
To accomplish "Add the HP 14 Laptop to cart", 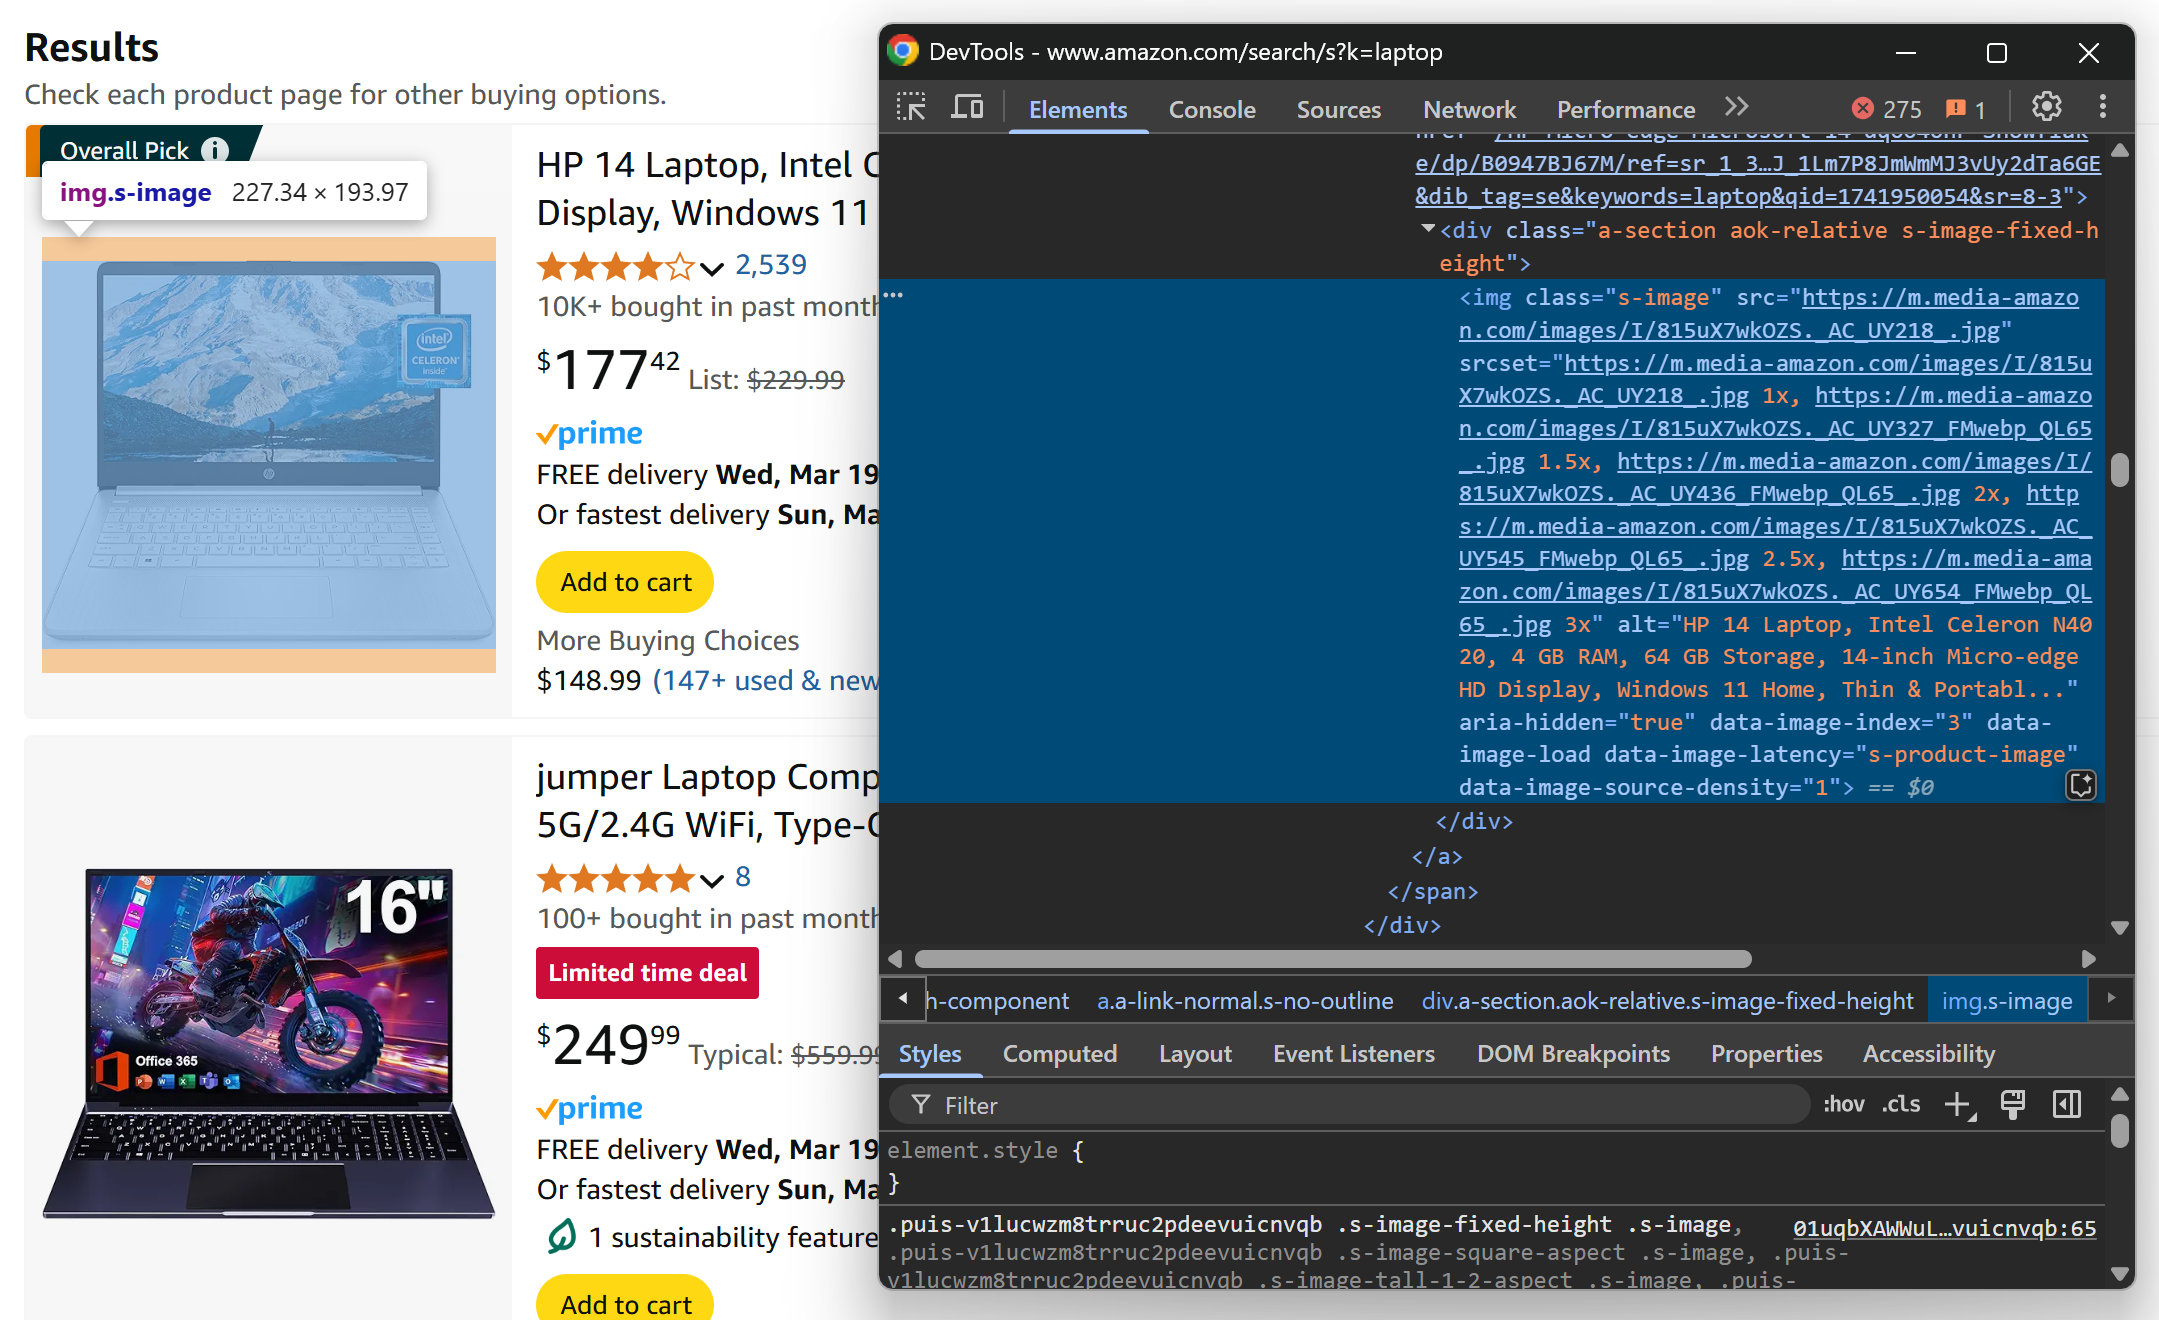I will click(625, 582).
